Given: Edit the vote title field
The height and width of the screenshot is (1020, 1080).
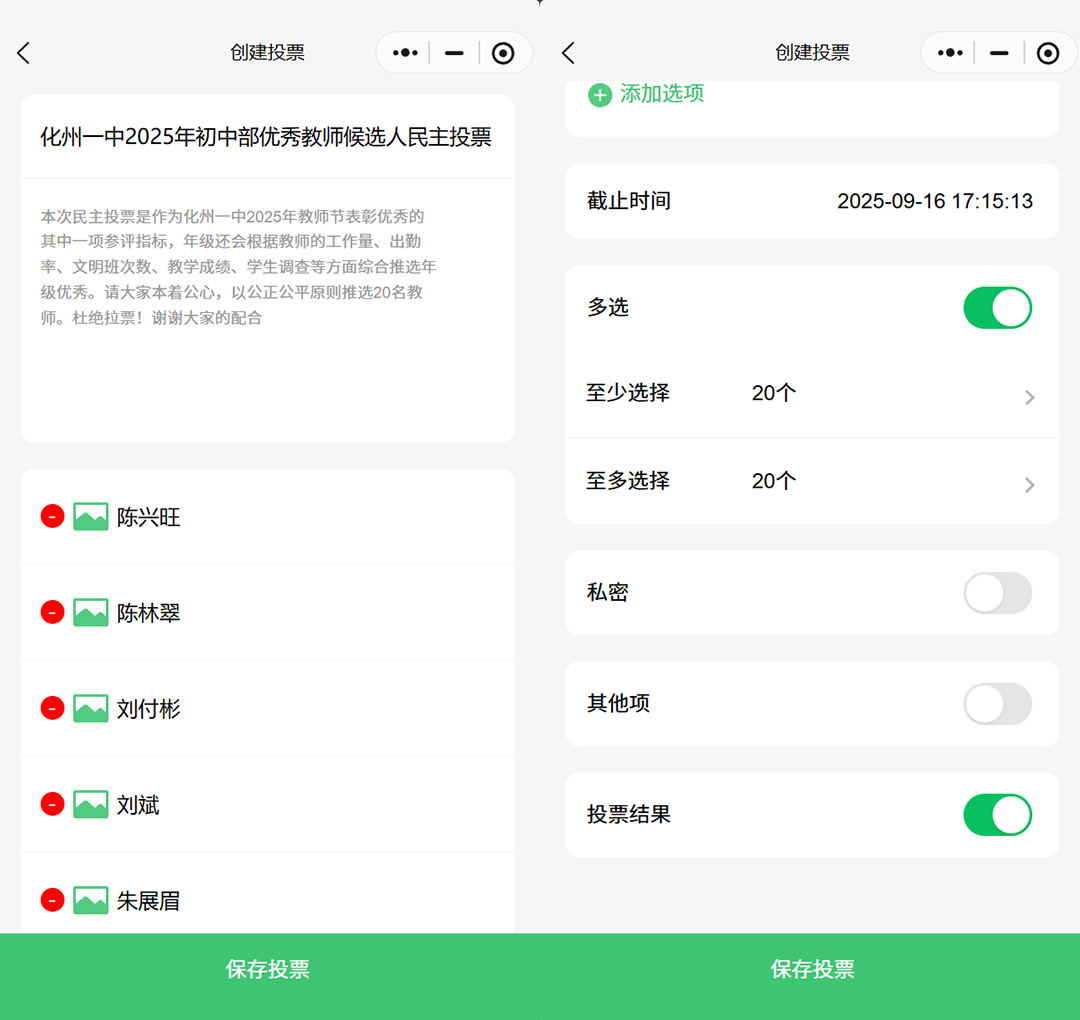Looking at the screenshot, I should [x=266, y=137].
